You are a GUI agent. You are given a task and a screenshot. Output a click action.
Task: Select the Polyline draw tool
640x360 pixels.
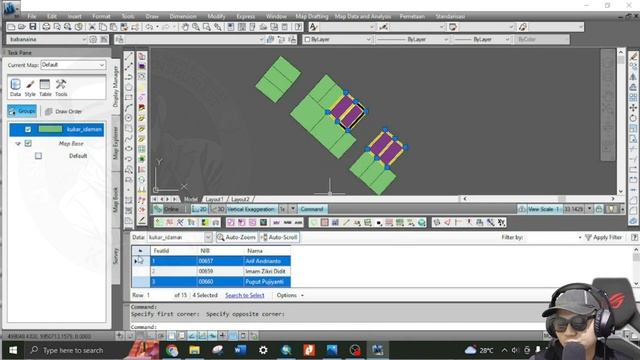(x=129, y=66)
